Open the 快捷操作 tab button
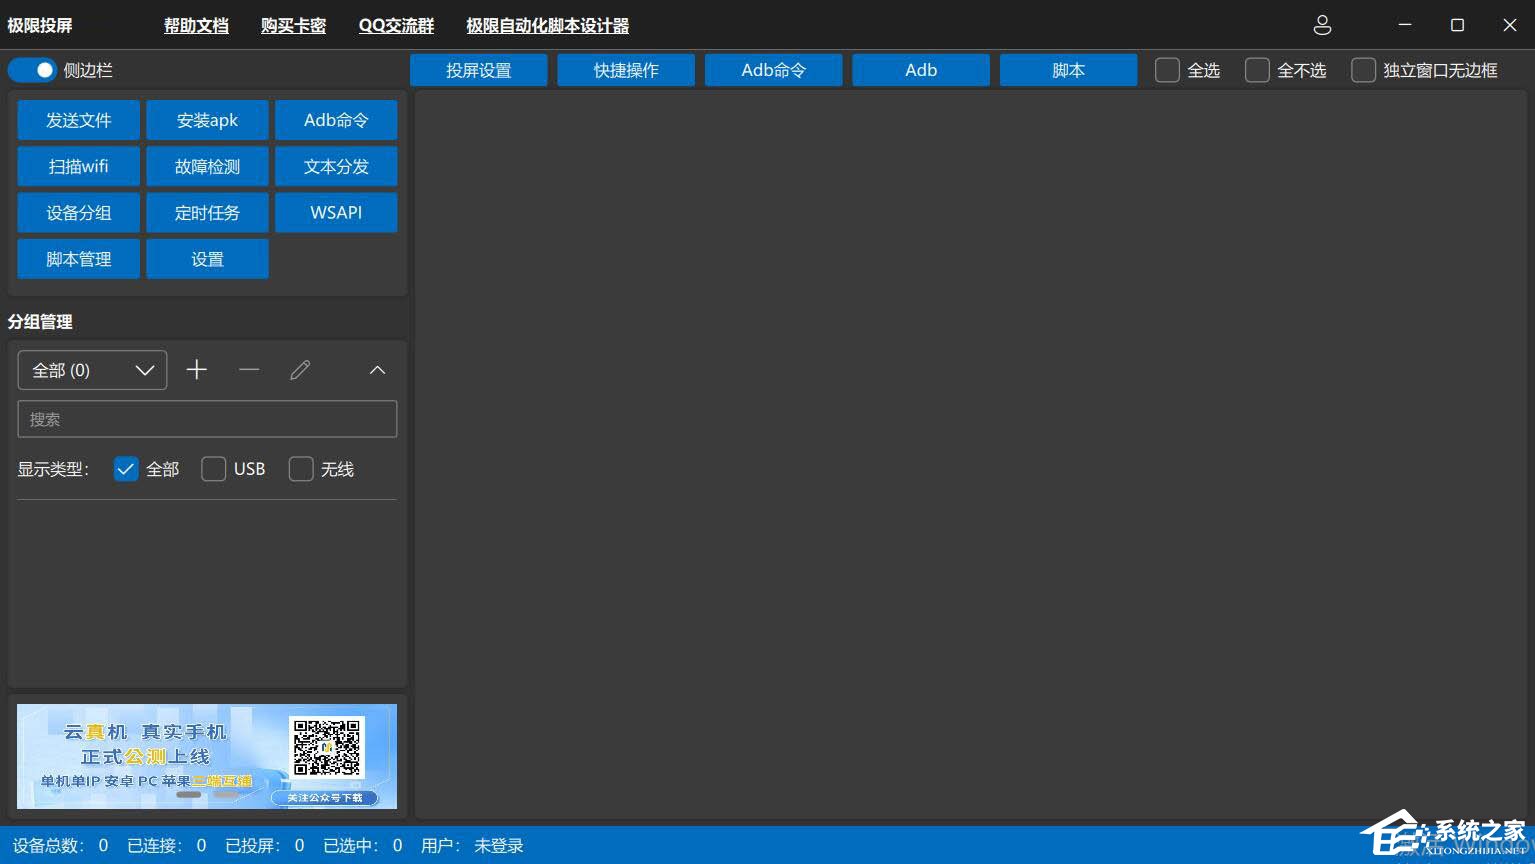This screenshot has height=864, width=1535. (626, 70)
